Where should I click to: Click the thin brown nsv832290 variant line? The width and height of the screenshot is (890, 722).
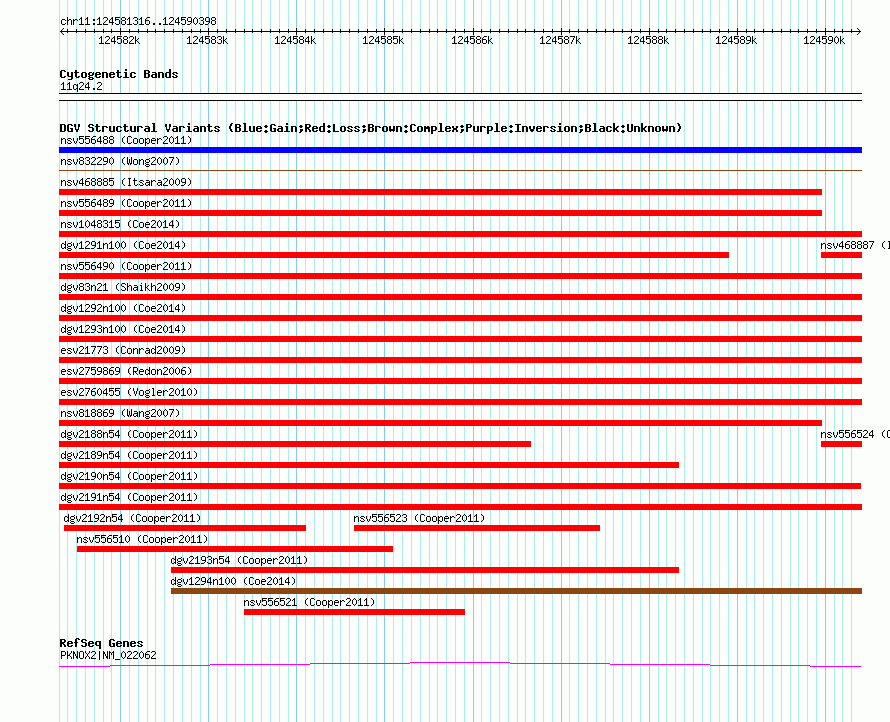460,170
